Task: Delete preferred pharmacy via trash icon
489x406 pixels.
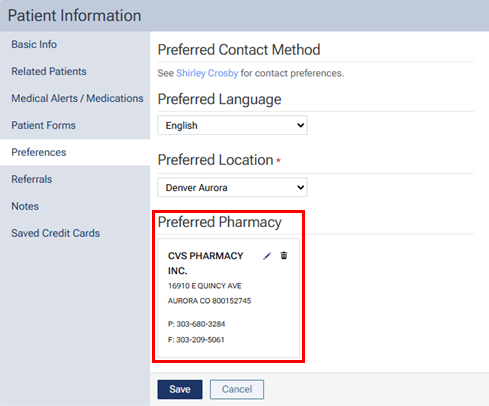Action: (x=284, y=255)
